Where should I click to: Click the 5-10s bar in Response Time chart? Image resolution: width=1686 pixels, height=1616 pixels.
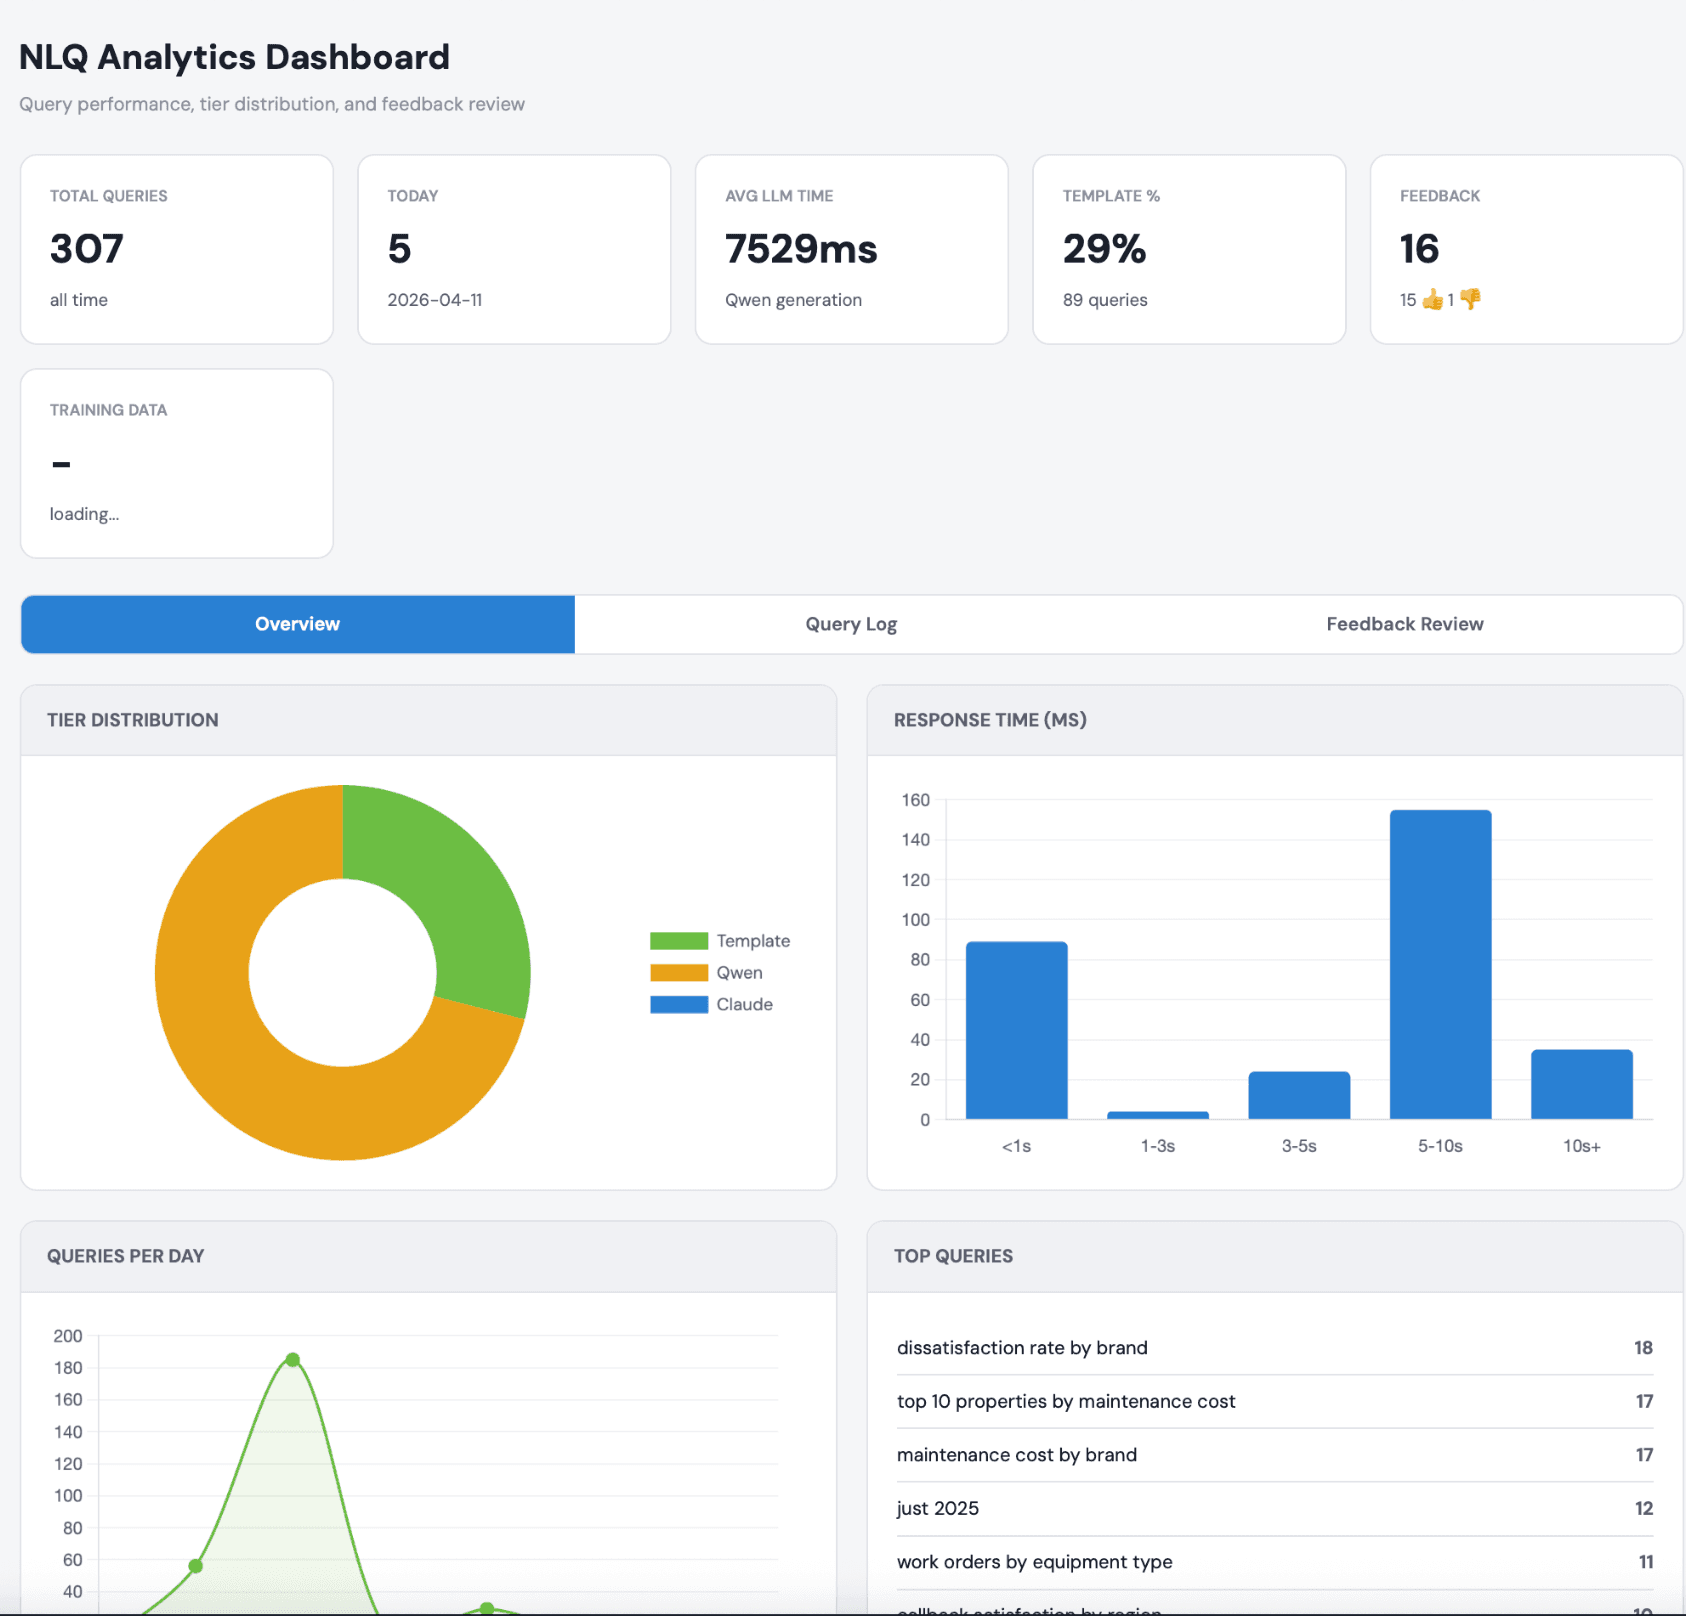1440,960
